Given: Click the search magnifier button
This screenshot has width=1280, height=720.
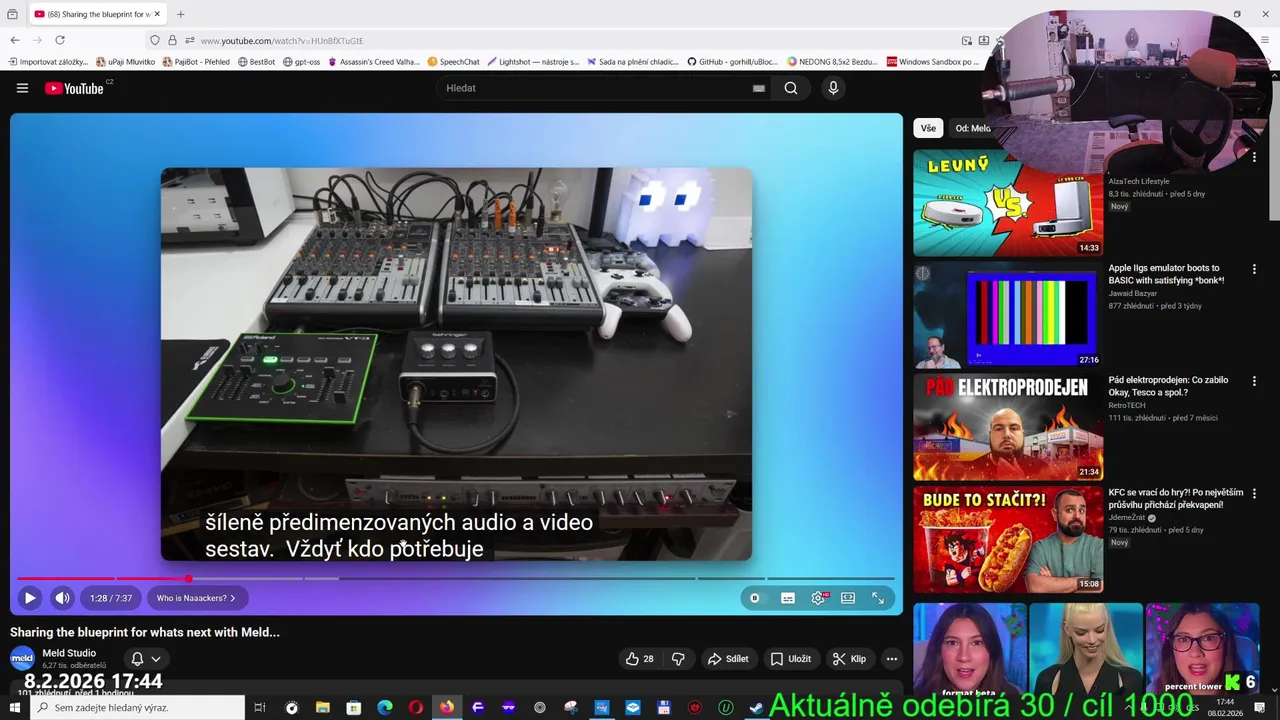Looking at the screenshot, I should tap(791, 88).
